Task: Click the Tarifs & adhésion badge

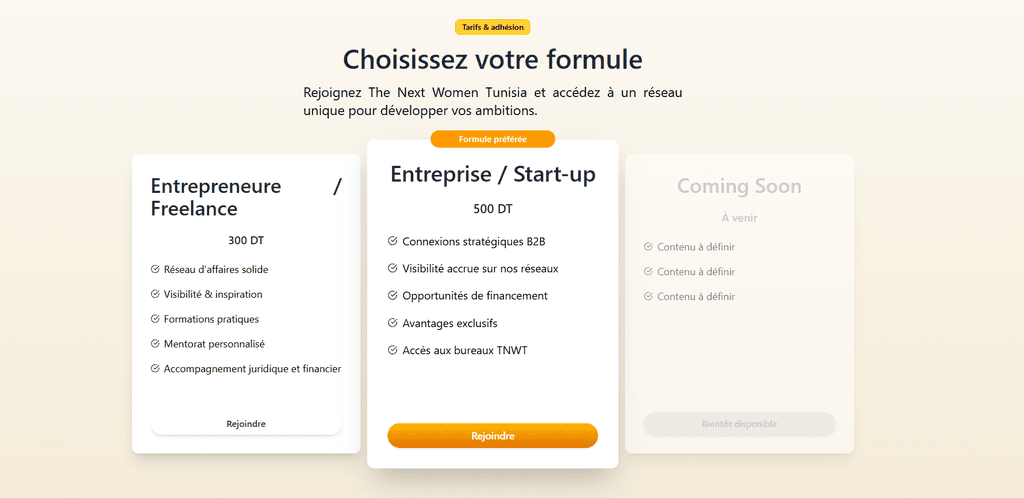Action: coord(492,27)
